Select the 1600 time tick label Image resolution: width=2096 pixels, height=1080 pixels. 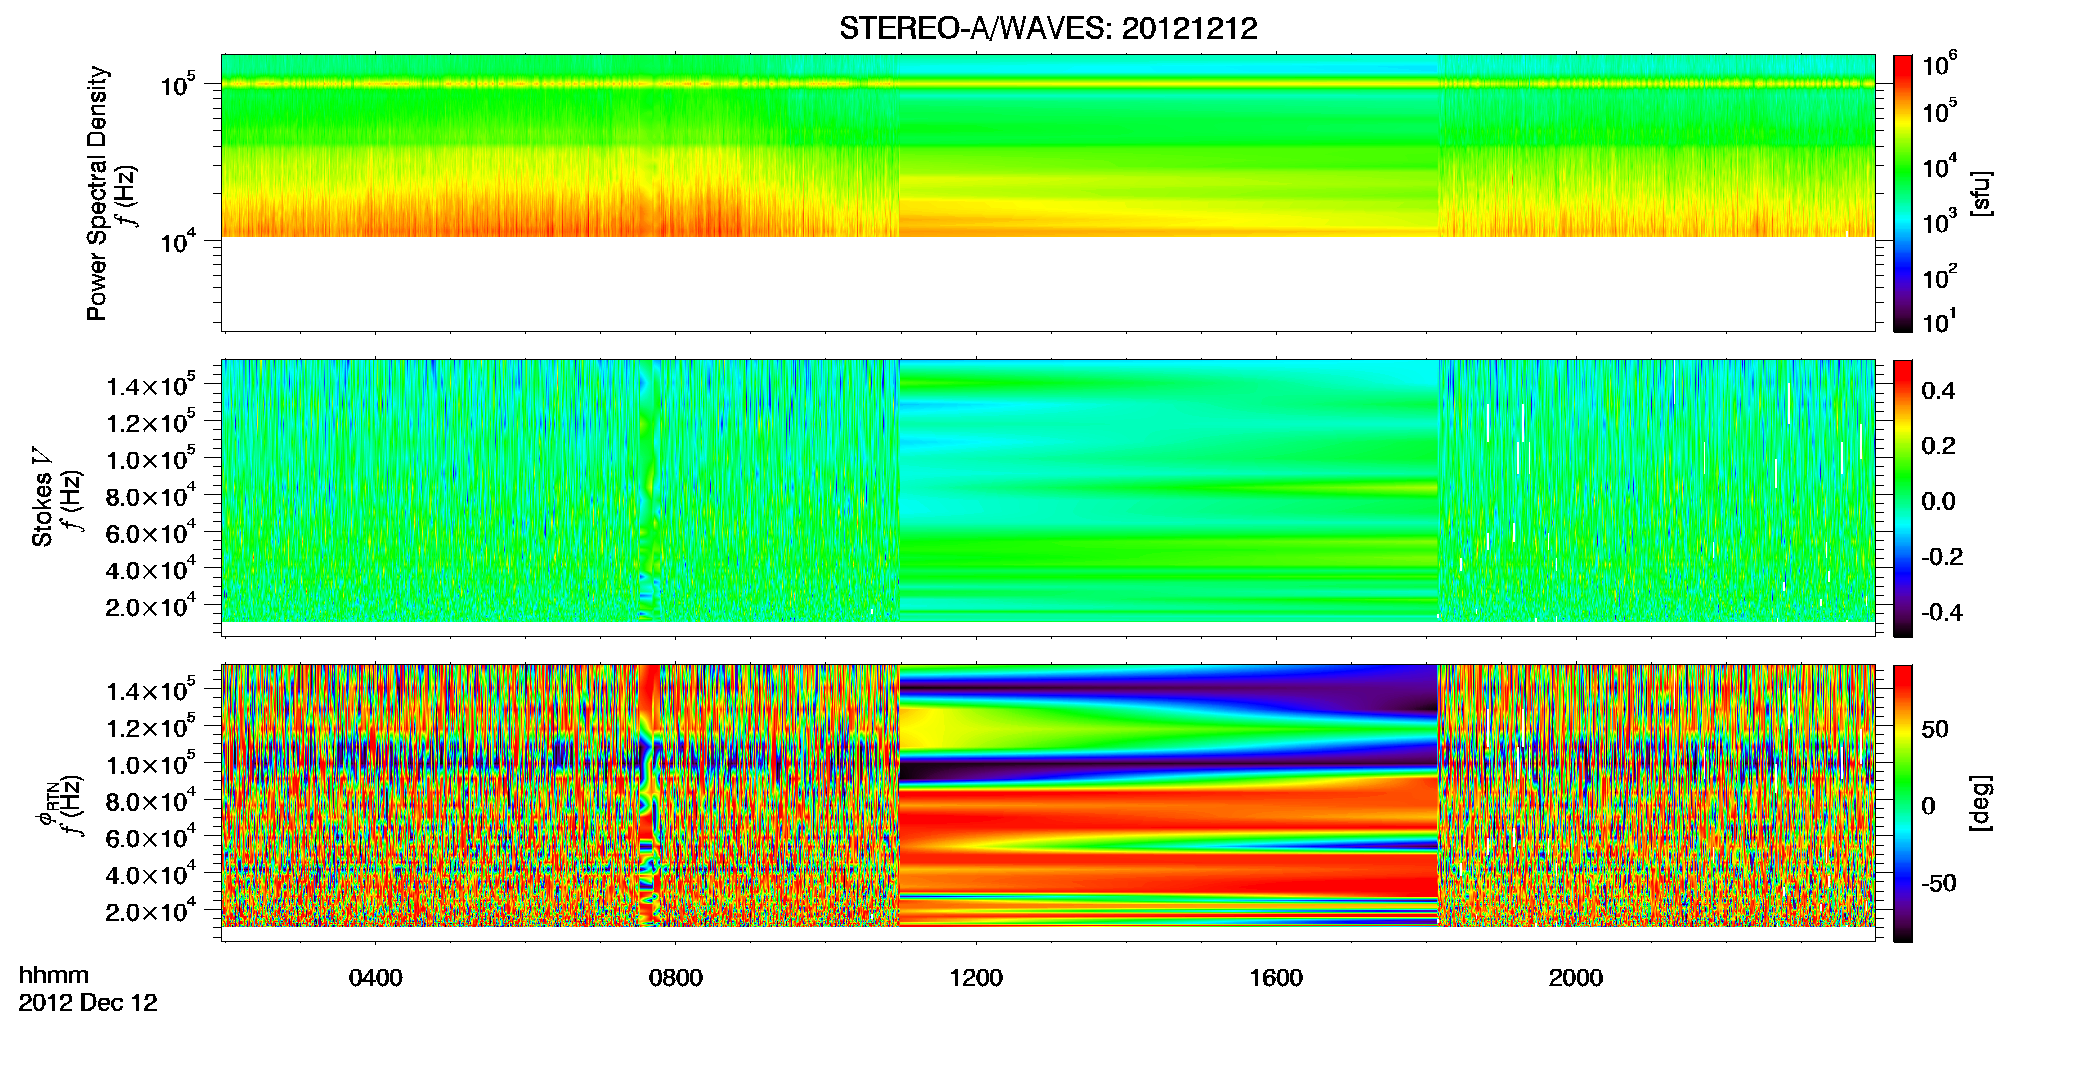click(x=1276, y=978)
